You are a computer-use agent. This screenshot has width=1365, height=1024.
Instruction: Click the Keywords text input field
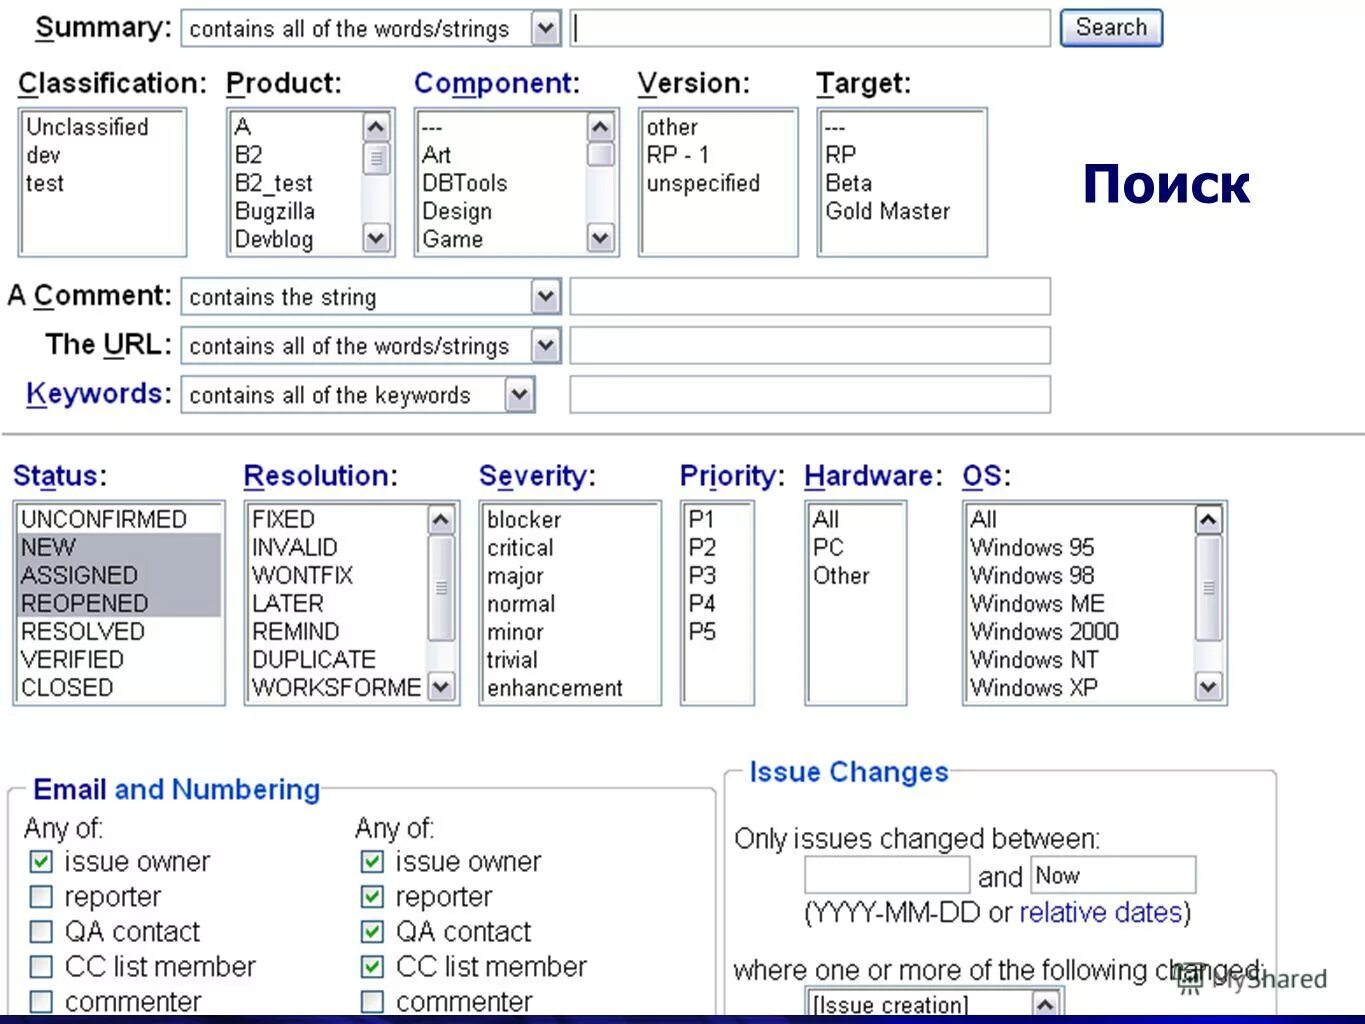click(x=810, y=395)
